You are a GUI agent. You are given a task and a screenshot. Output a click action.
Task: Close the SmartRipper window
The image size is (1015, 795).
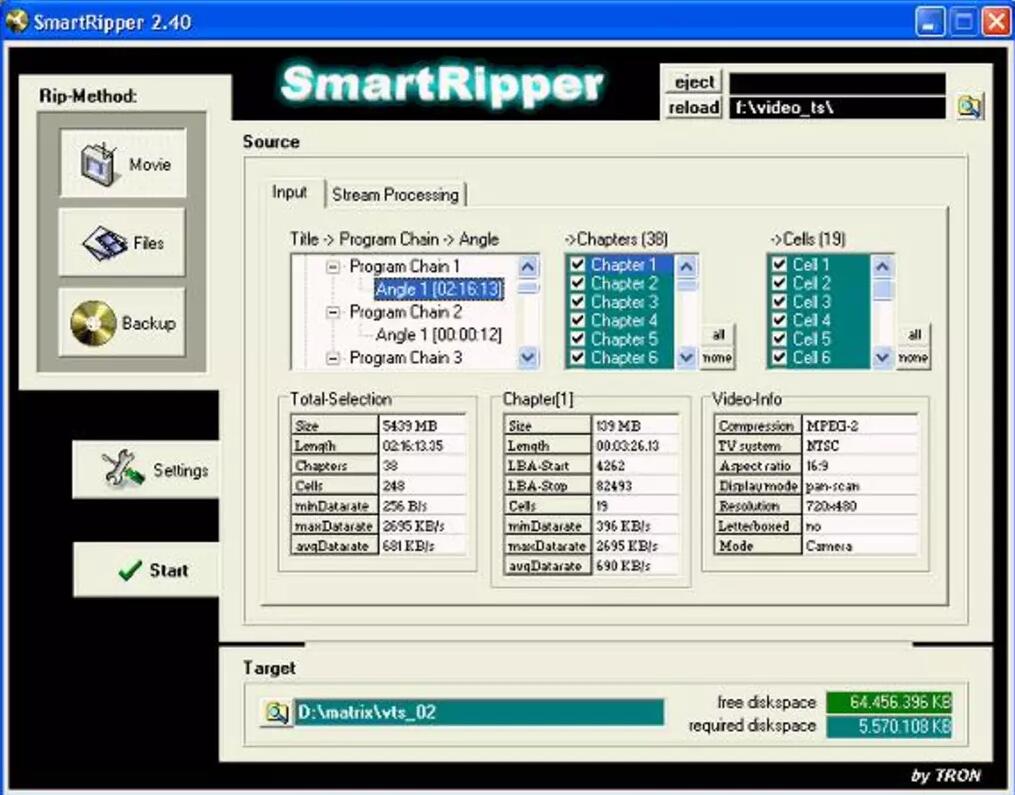pyautogui.click(x=996, y=22)
